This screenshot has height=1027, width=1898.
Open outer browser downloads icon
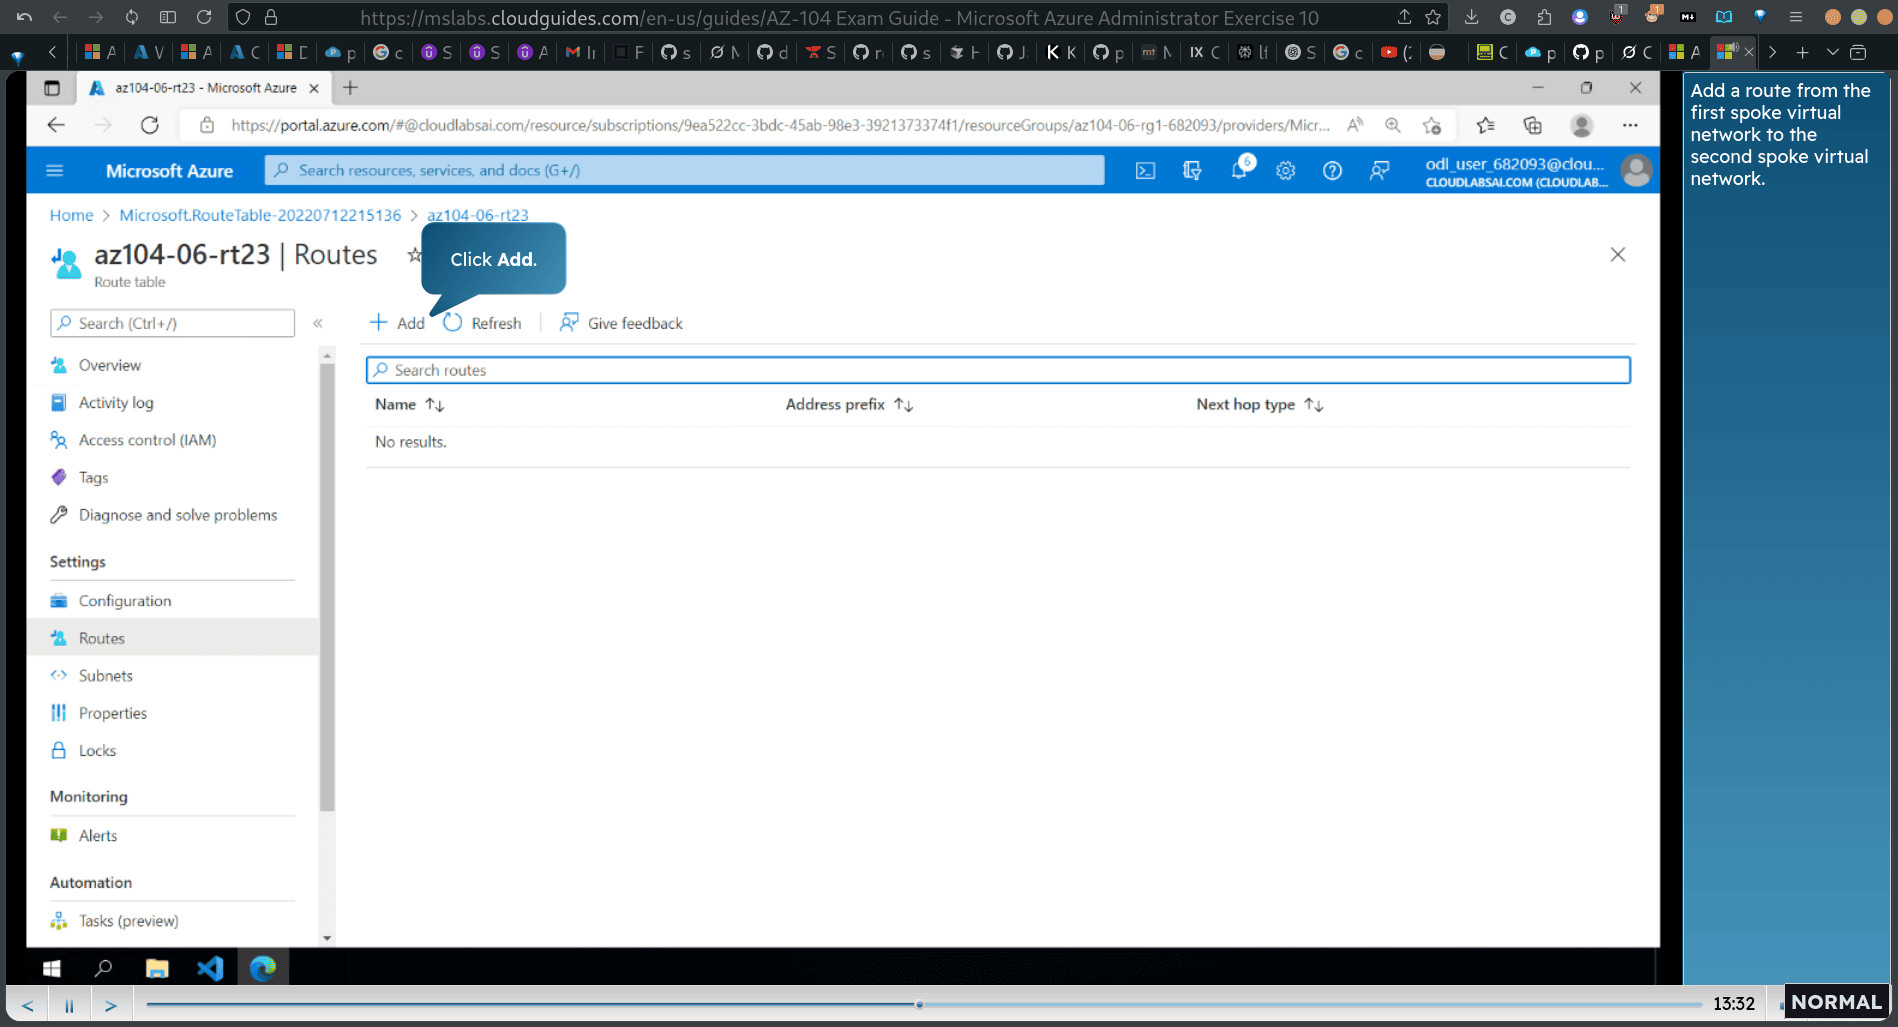1471,17
